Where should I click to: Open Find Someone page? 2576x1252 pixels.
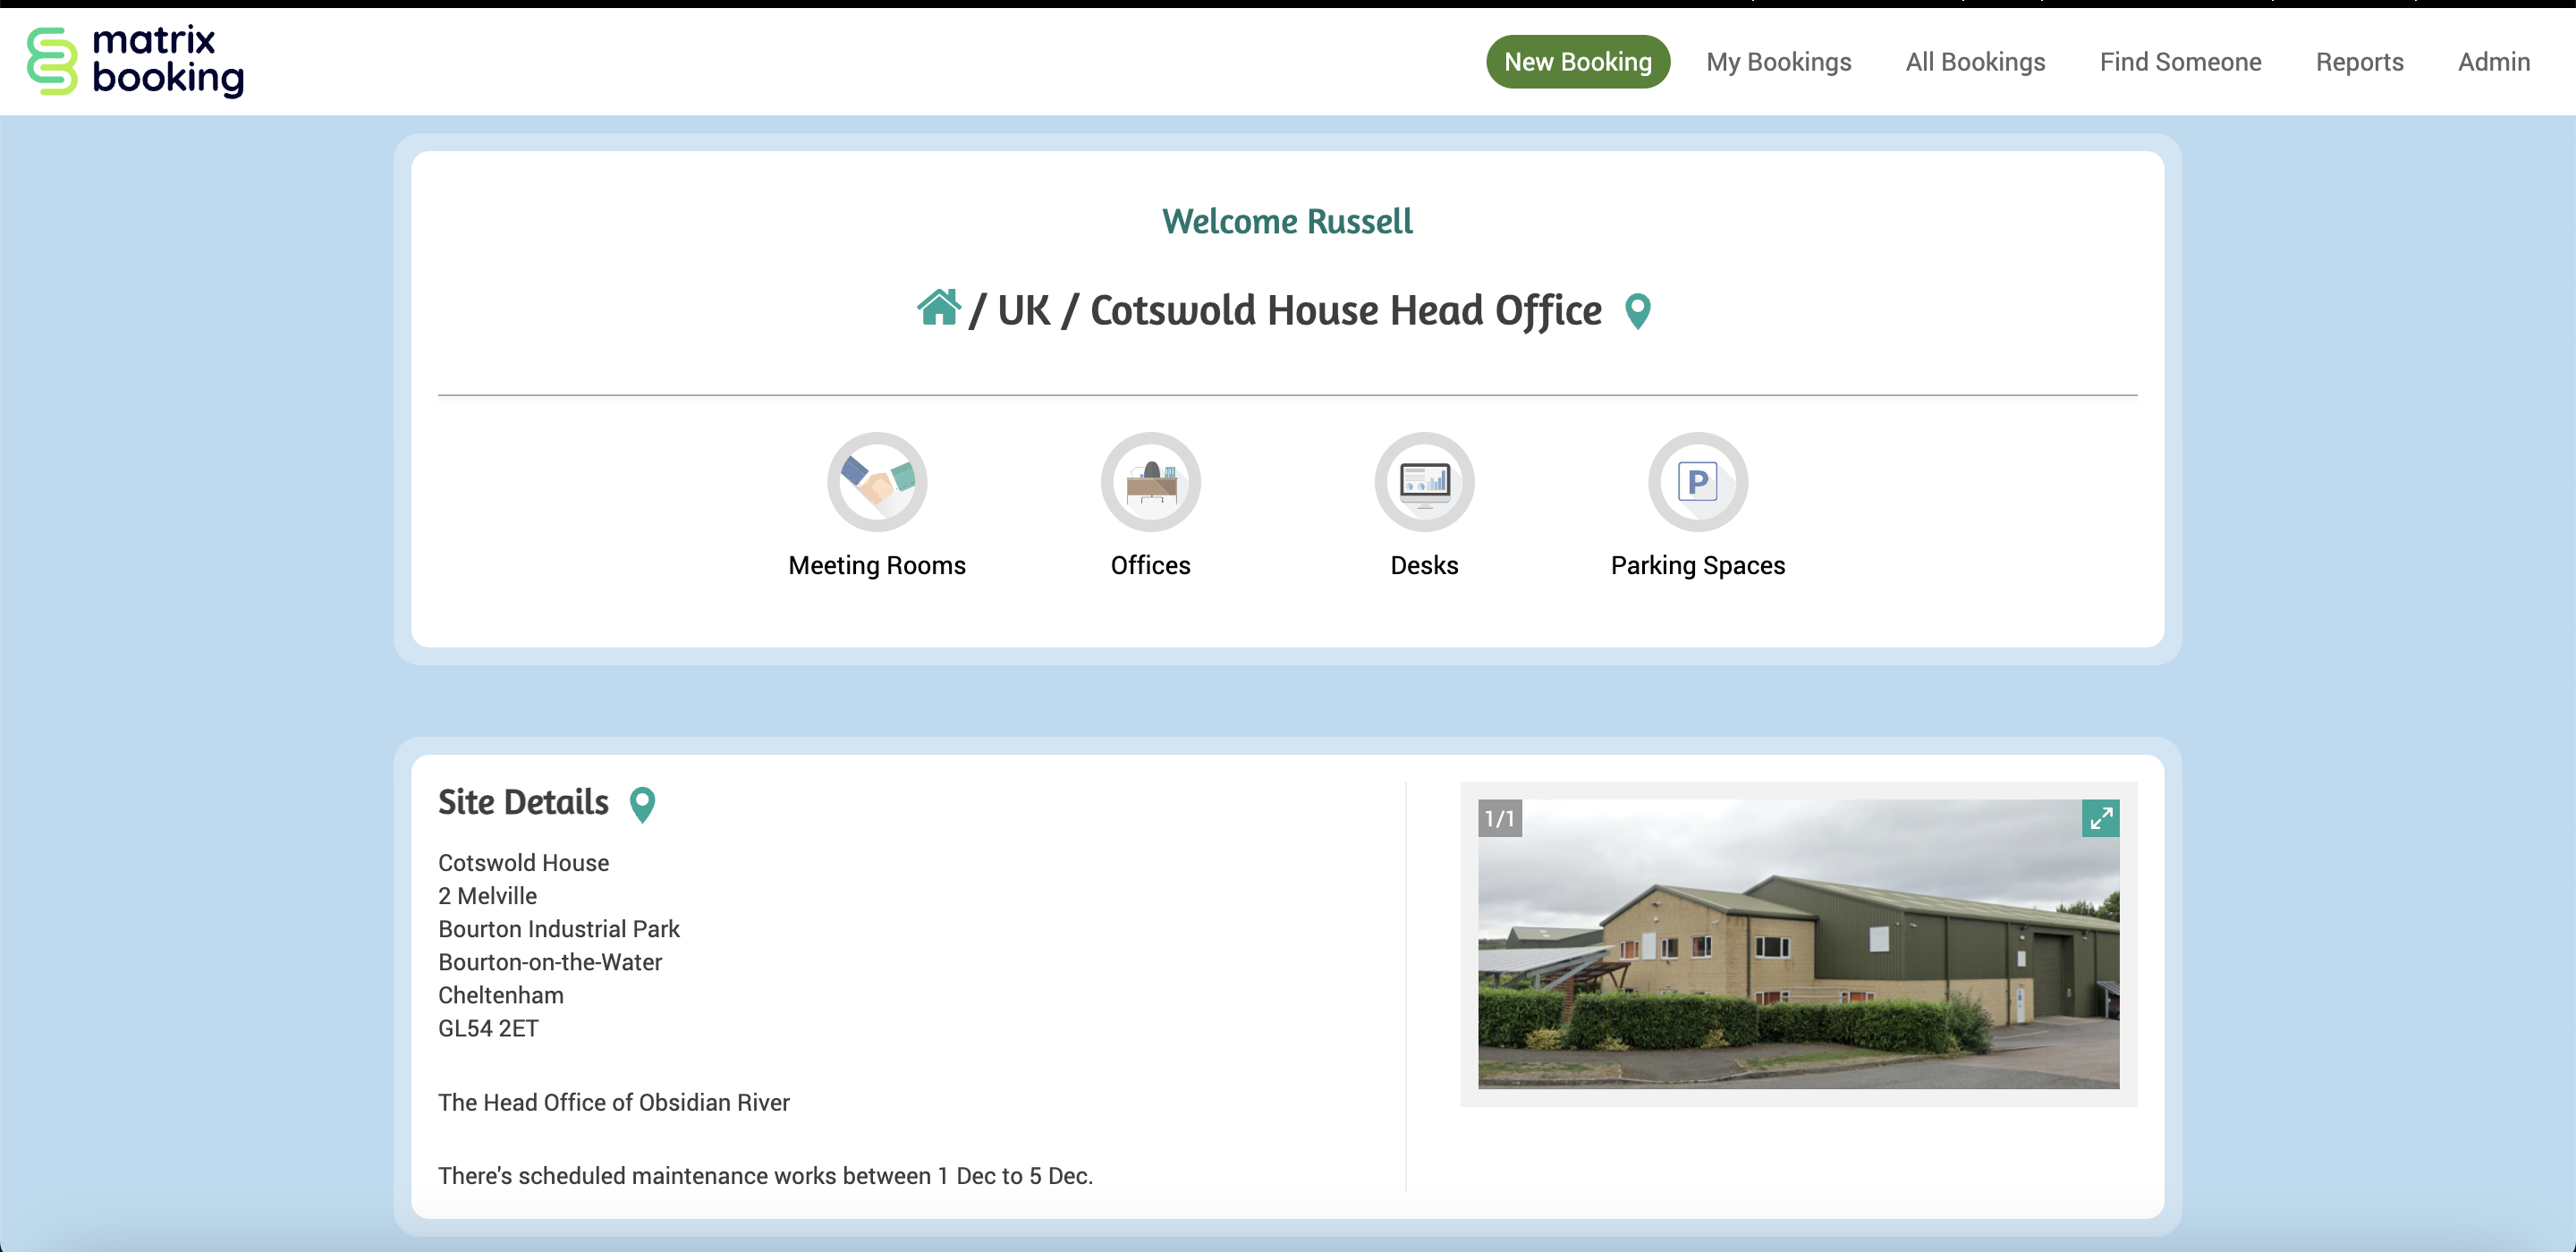(x=2180, y=62)
